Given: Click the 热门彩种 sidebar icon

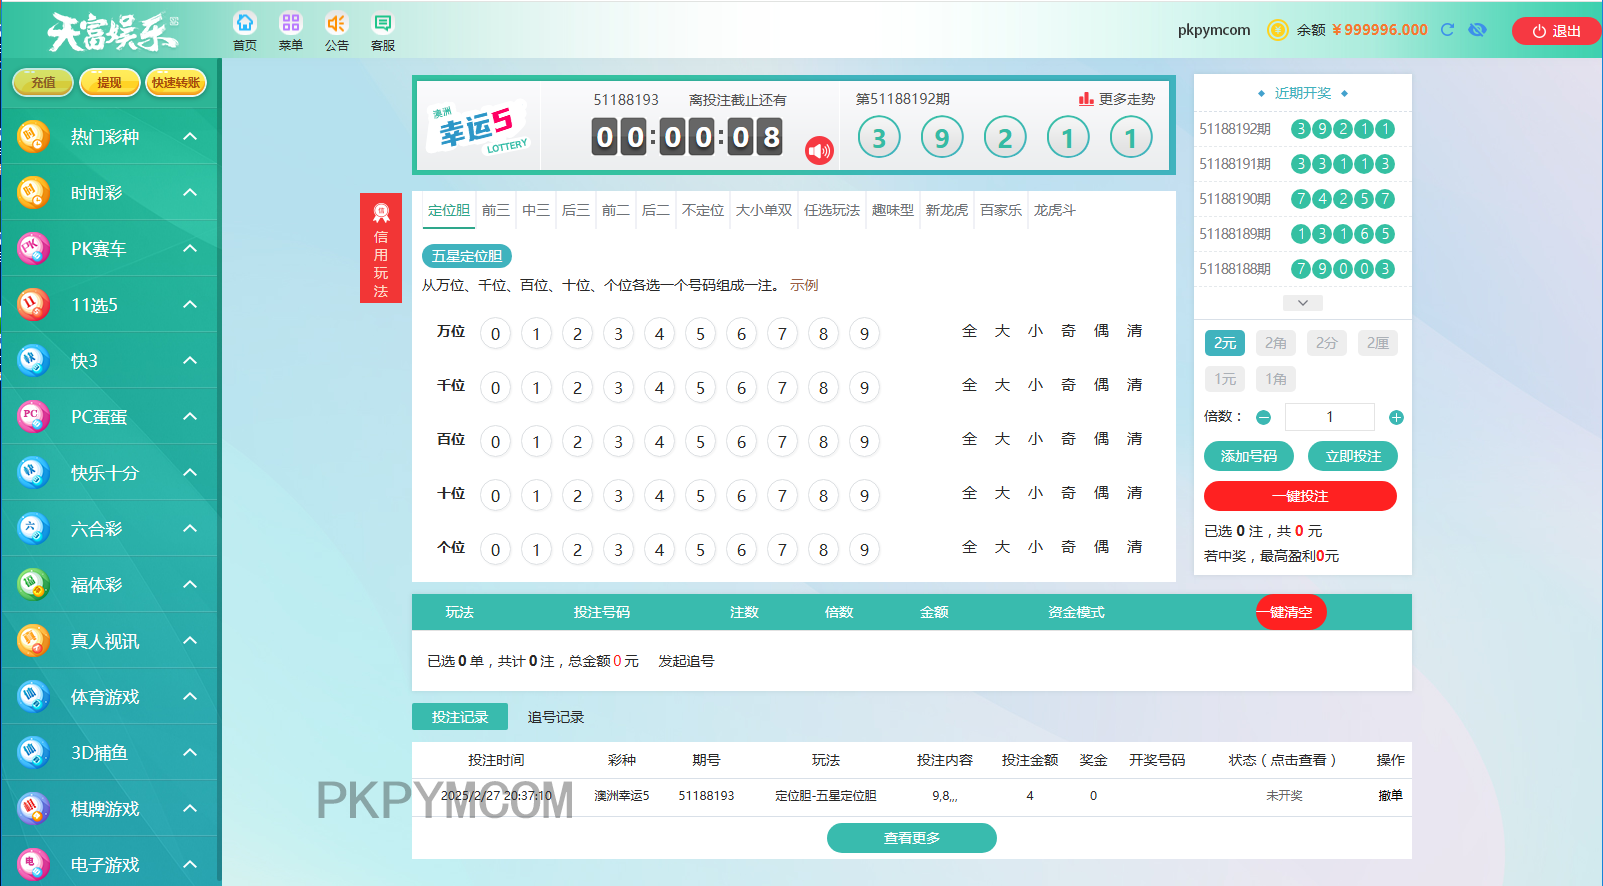Looking at the screenshot, I should [33, 136].
